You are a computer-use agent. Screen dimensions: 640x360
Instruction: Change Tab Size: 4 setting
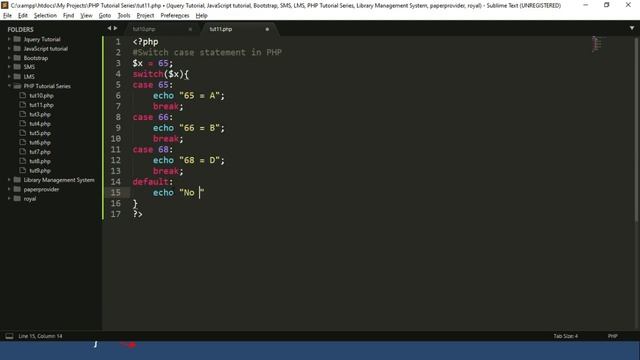[x=566, y=336]
